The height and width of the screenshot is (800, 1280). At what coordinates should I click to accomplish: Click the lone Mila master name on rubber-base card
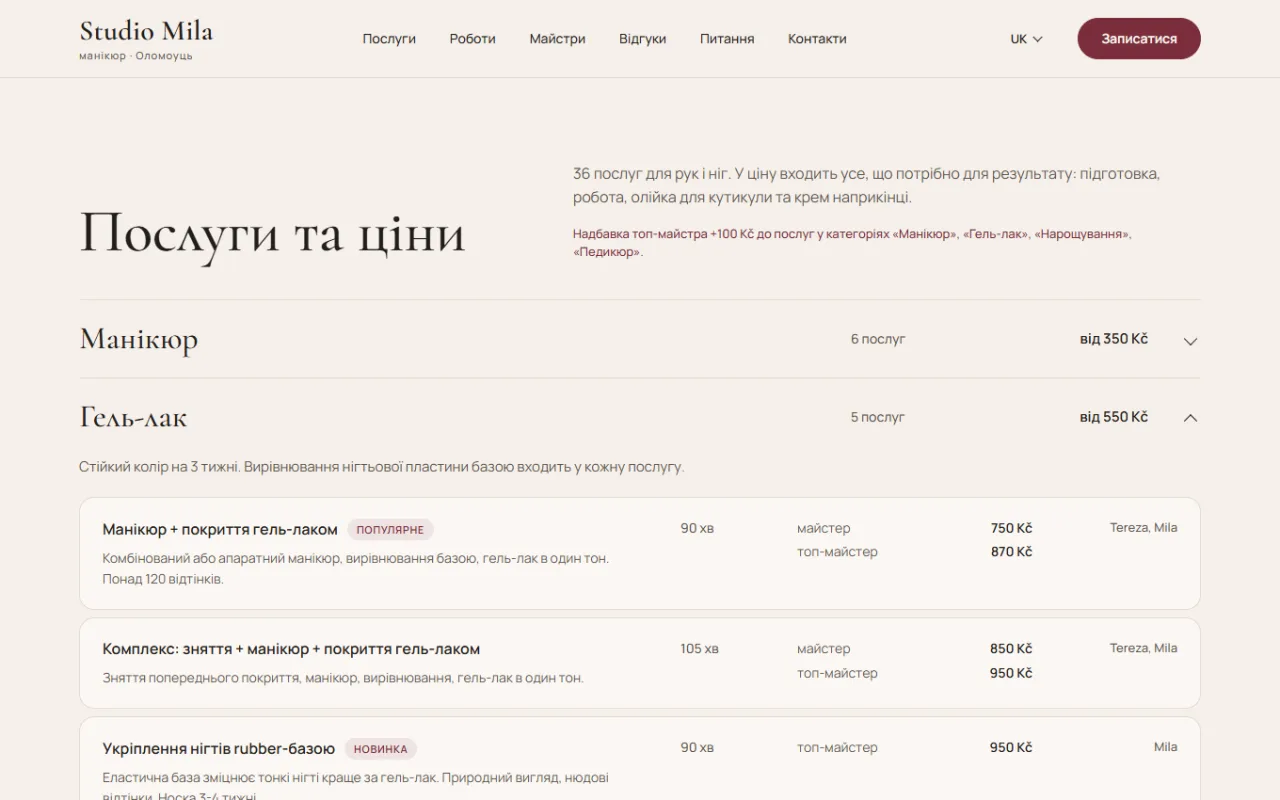[1165, 747]
